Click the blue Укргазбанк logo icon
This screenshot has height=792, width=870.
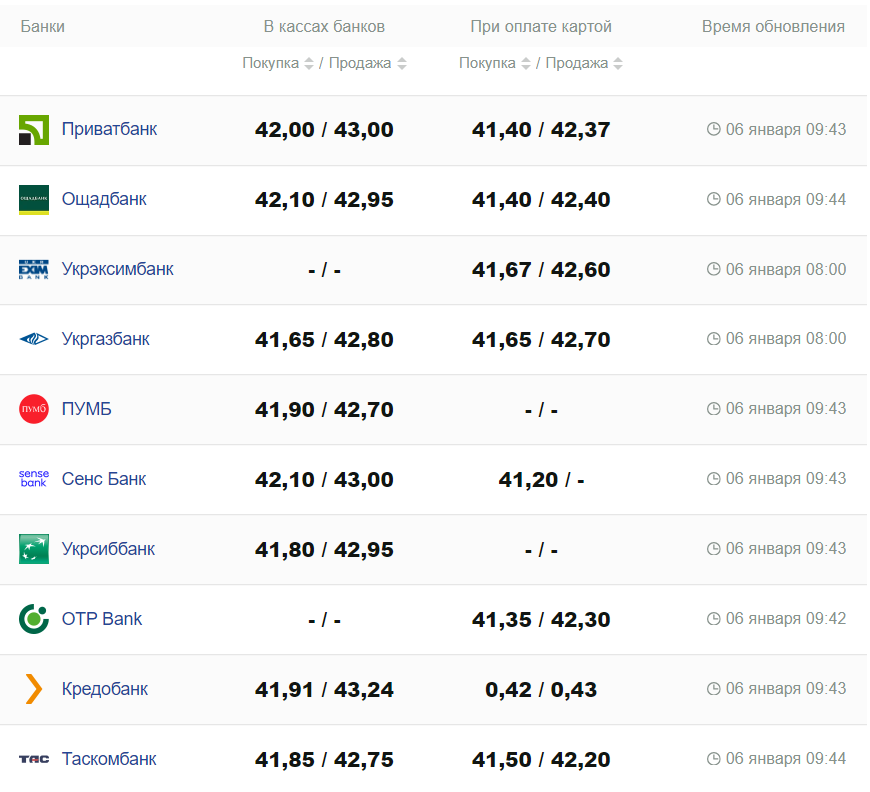(34, 339)
